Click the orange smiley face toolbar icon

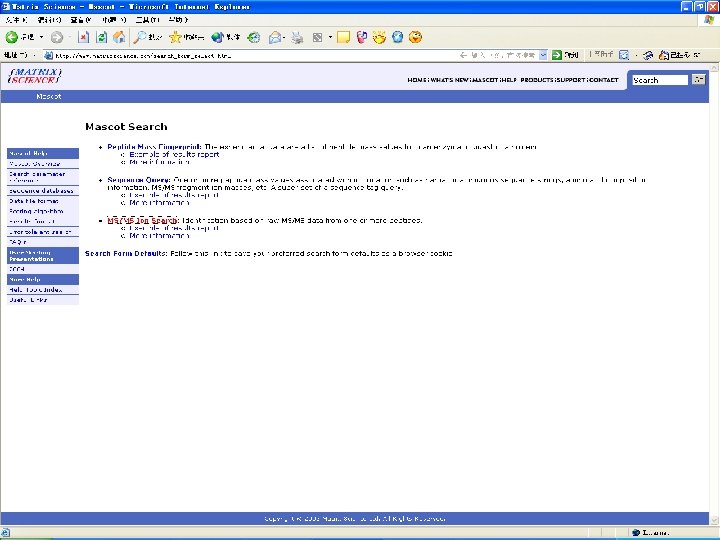tap(415, 37)
